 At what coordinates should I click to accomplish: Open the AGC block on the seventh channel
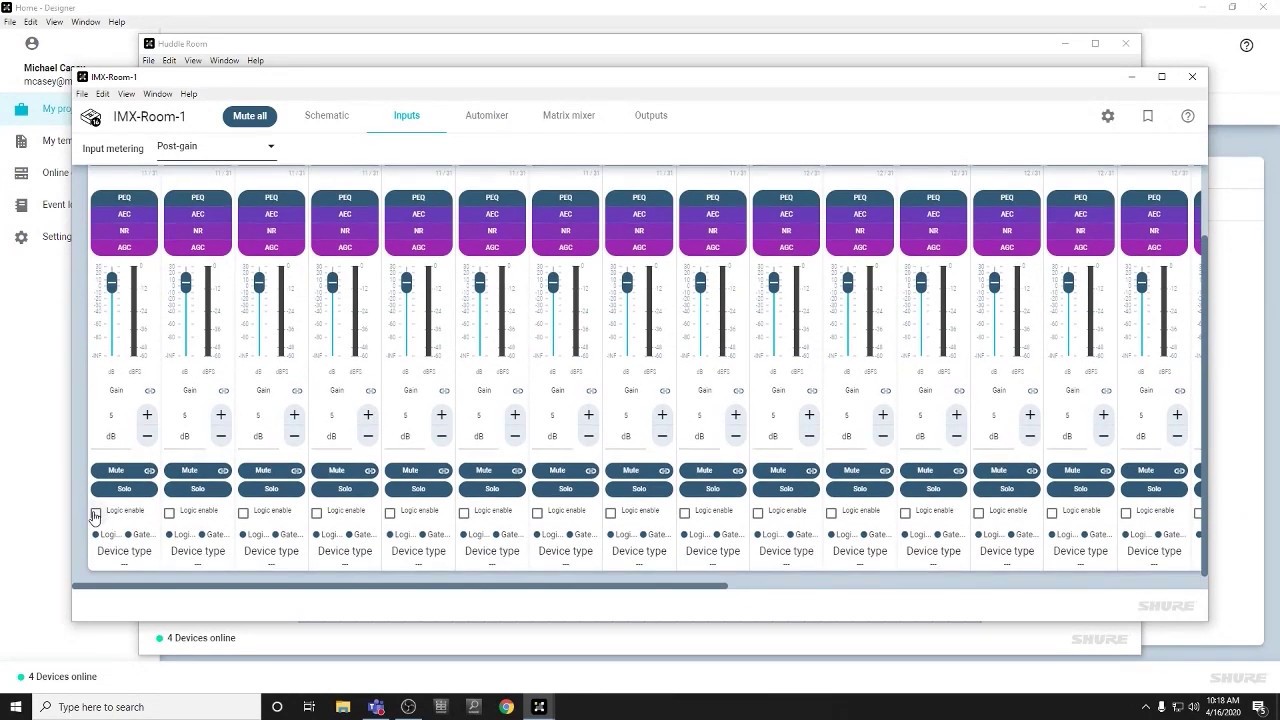(x=565, y=247)
